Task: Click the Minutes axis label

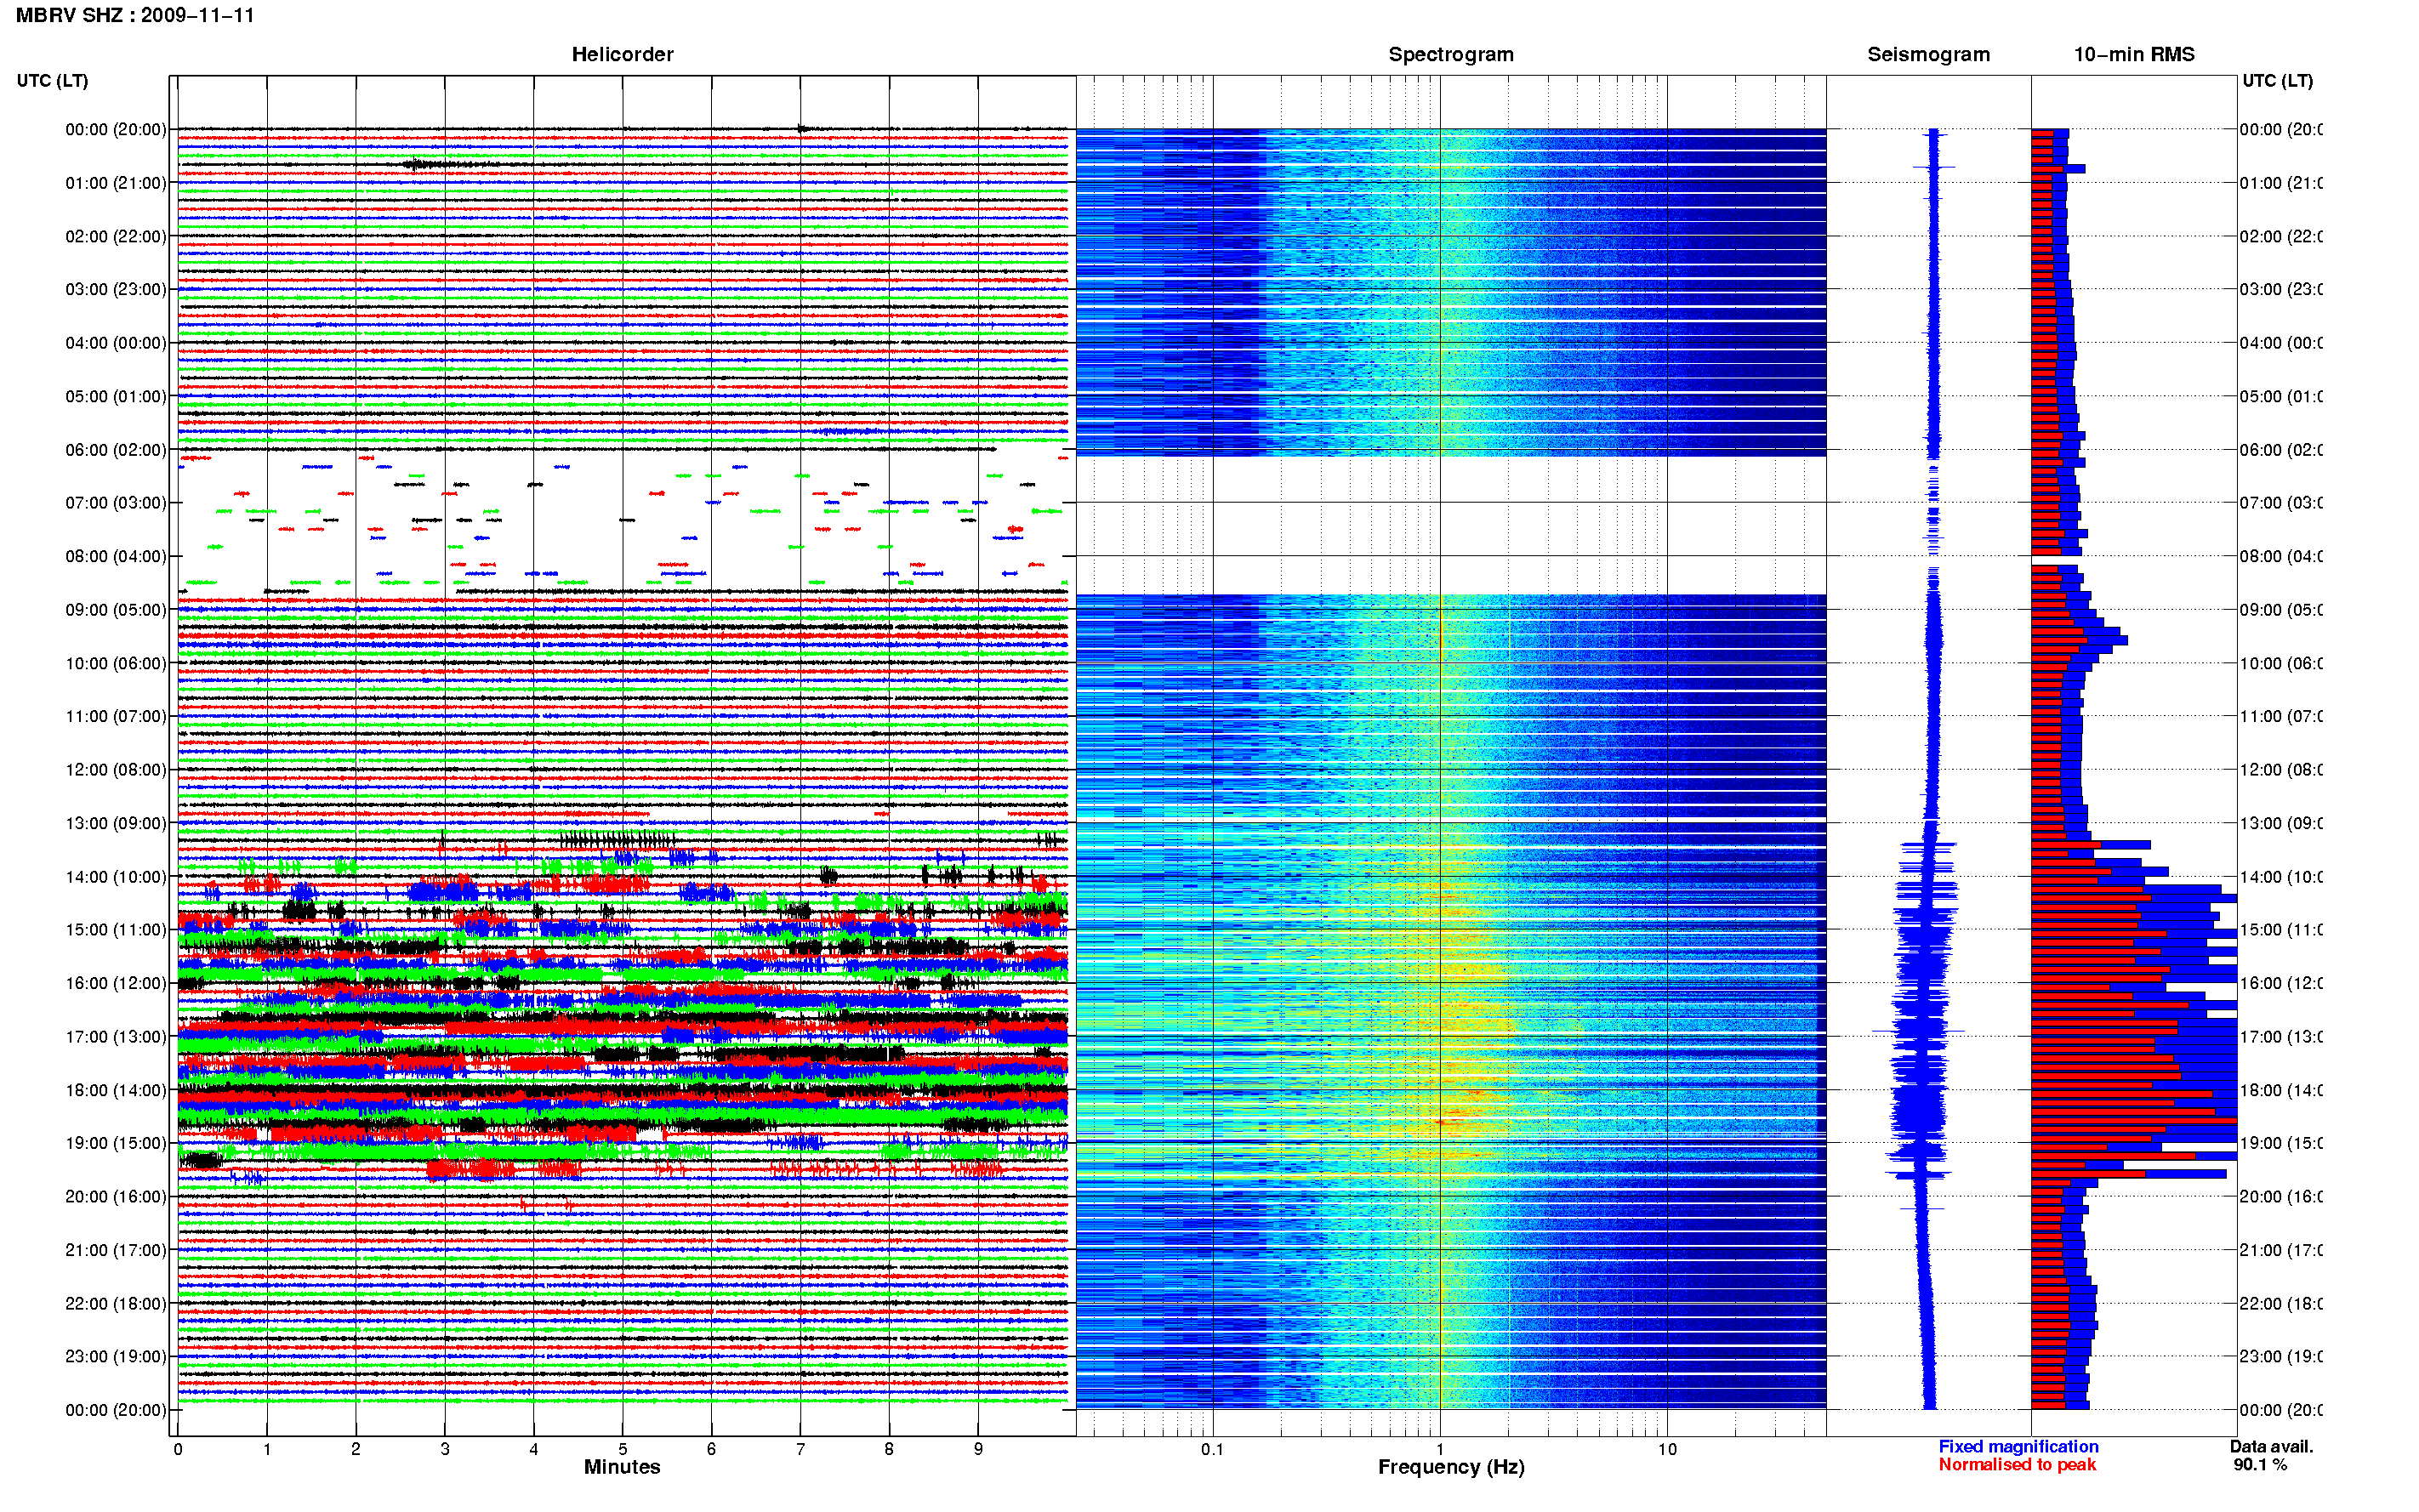Action: [622, 1467]
